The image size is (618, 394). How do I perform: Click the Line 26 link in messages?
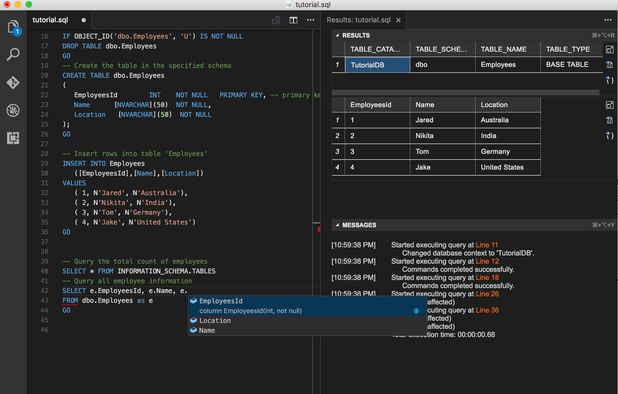coord(487,294)
